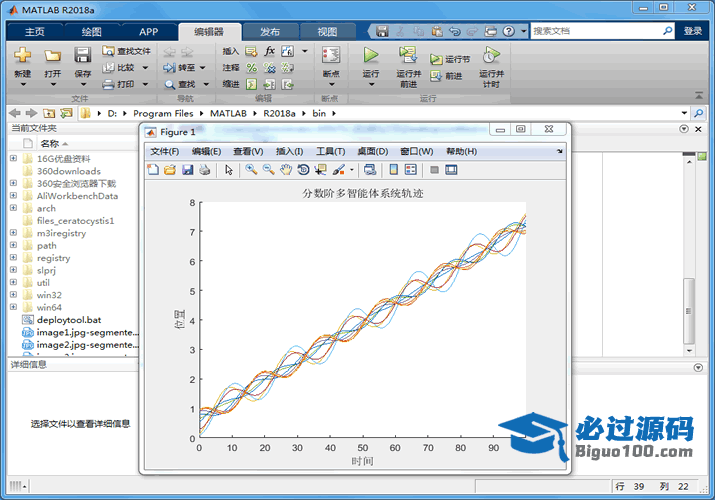Click R2018a in address path
This screenshot has width=715, height=500.
[279, 113]
